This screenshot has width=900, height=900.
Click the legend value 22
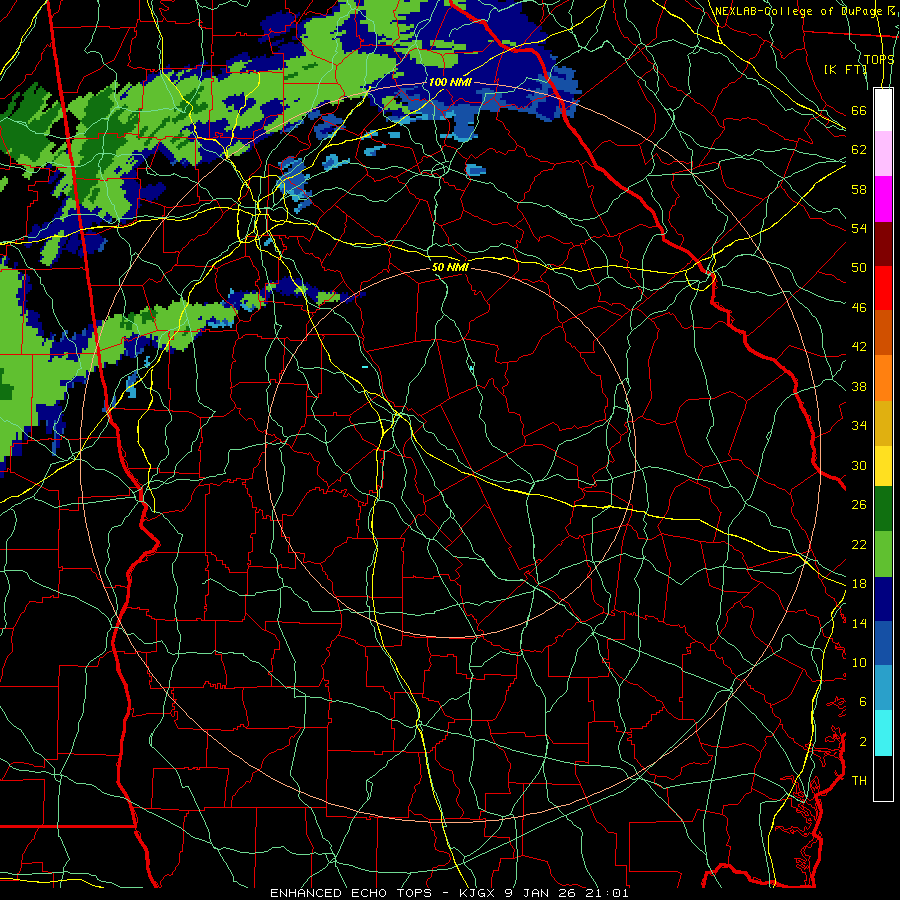(x=859, y=544)
